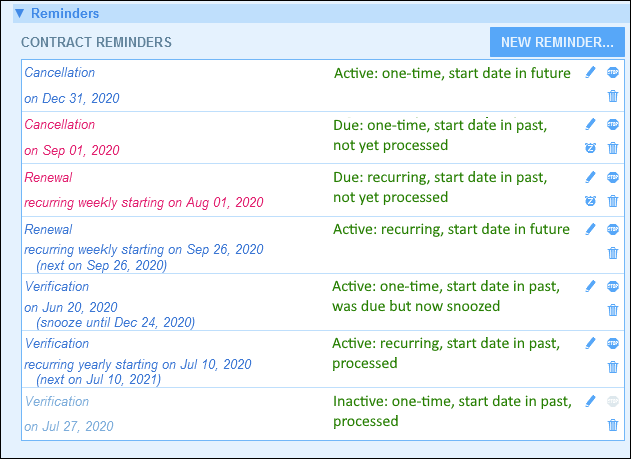Viewport: 631px width, 459px height.
Task: Edit the snoozed Jun 20 Verification reminder
Action: [x=591, y=286]
